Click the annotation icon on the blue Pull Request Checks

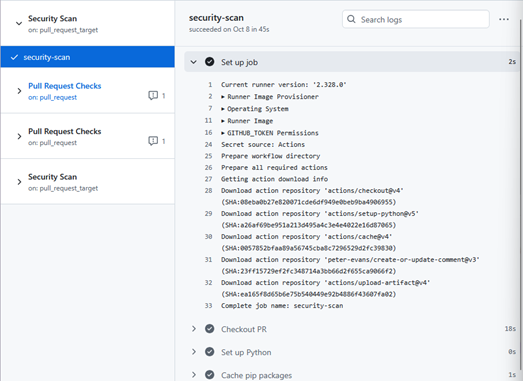tap(153, 95)
